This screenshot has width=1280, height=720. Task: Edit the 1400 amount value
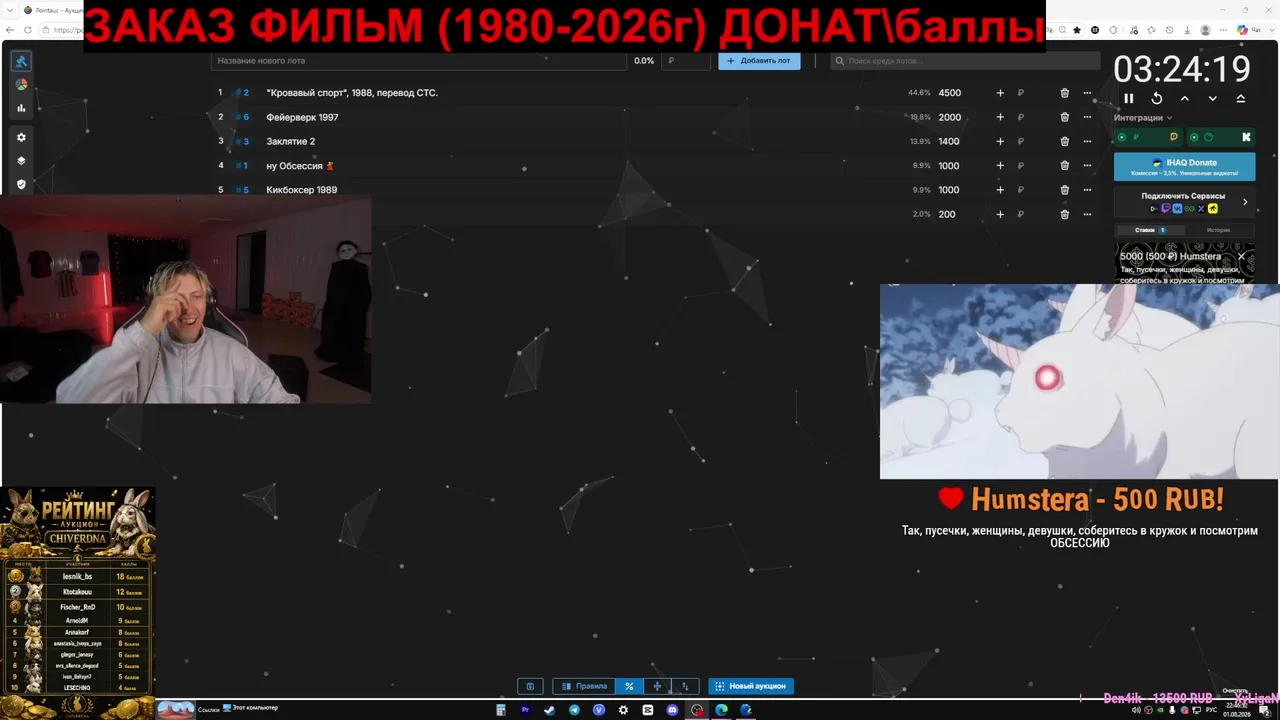(x=949, y=141)
